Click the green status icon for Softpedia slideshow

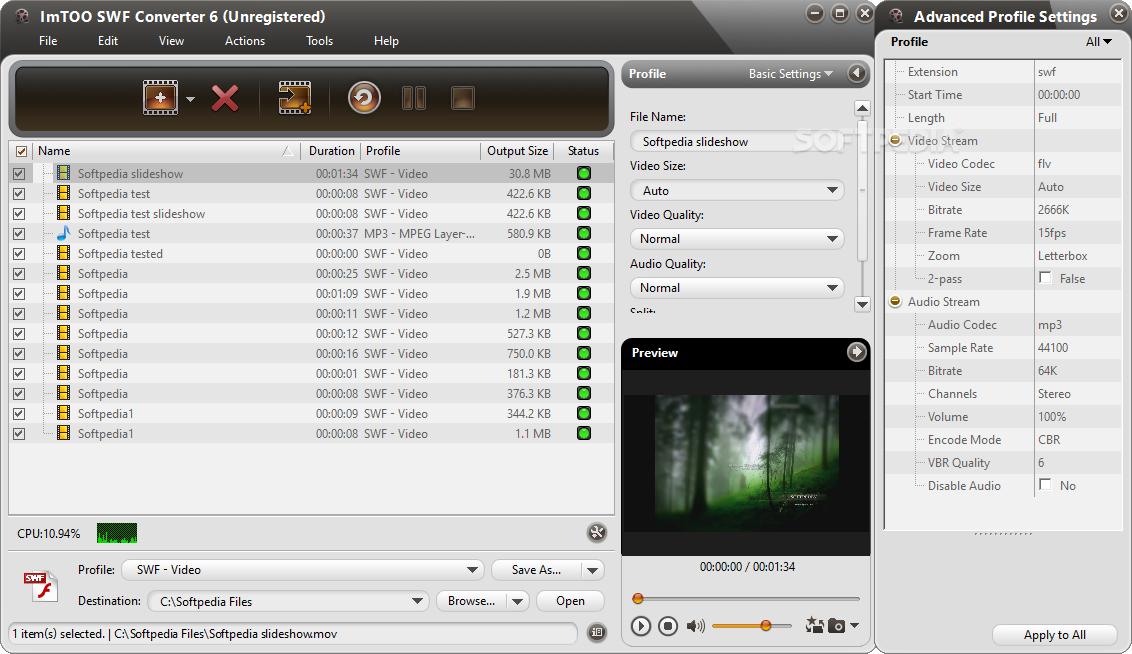(583, 173)
